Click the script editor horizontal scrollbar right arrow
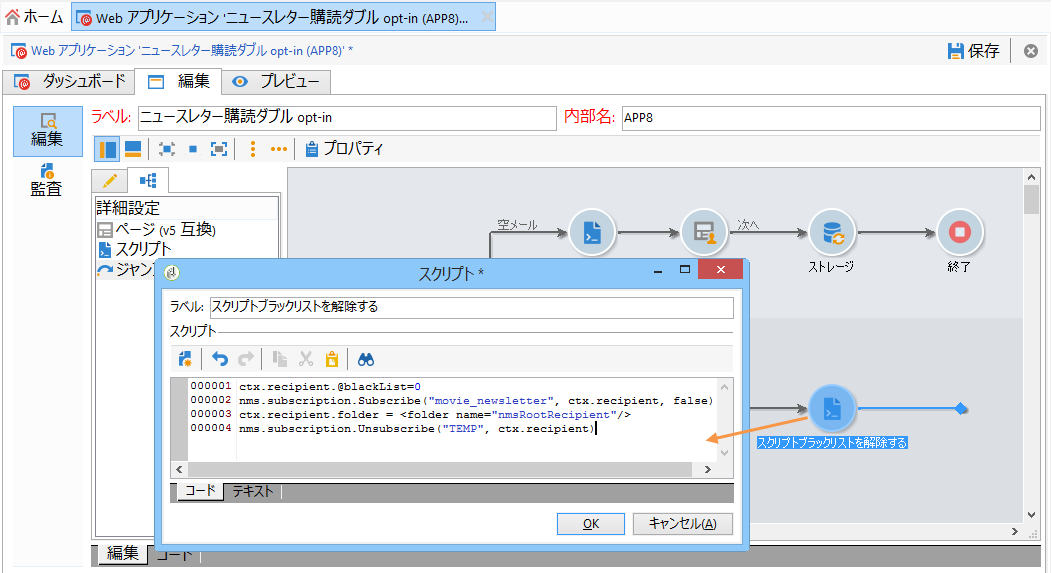 point(707,469)
